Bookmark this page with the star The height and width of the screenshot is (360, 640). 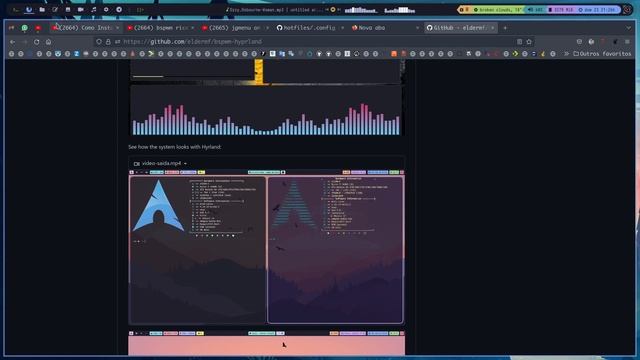pos(529,42)
